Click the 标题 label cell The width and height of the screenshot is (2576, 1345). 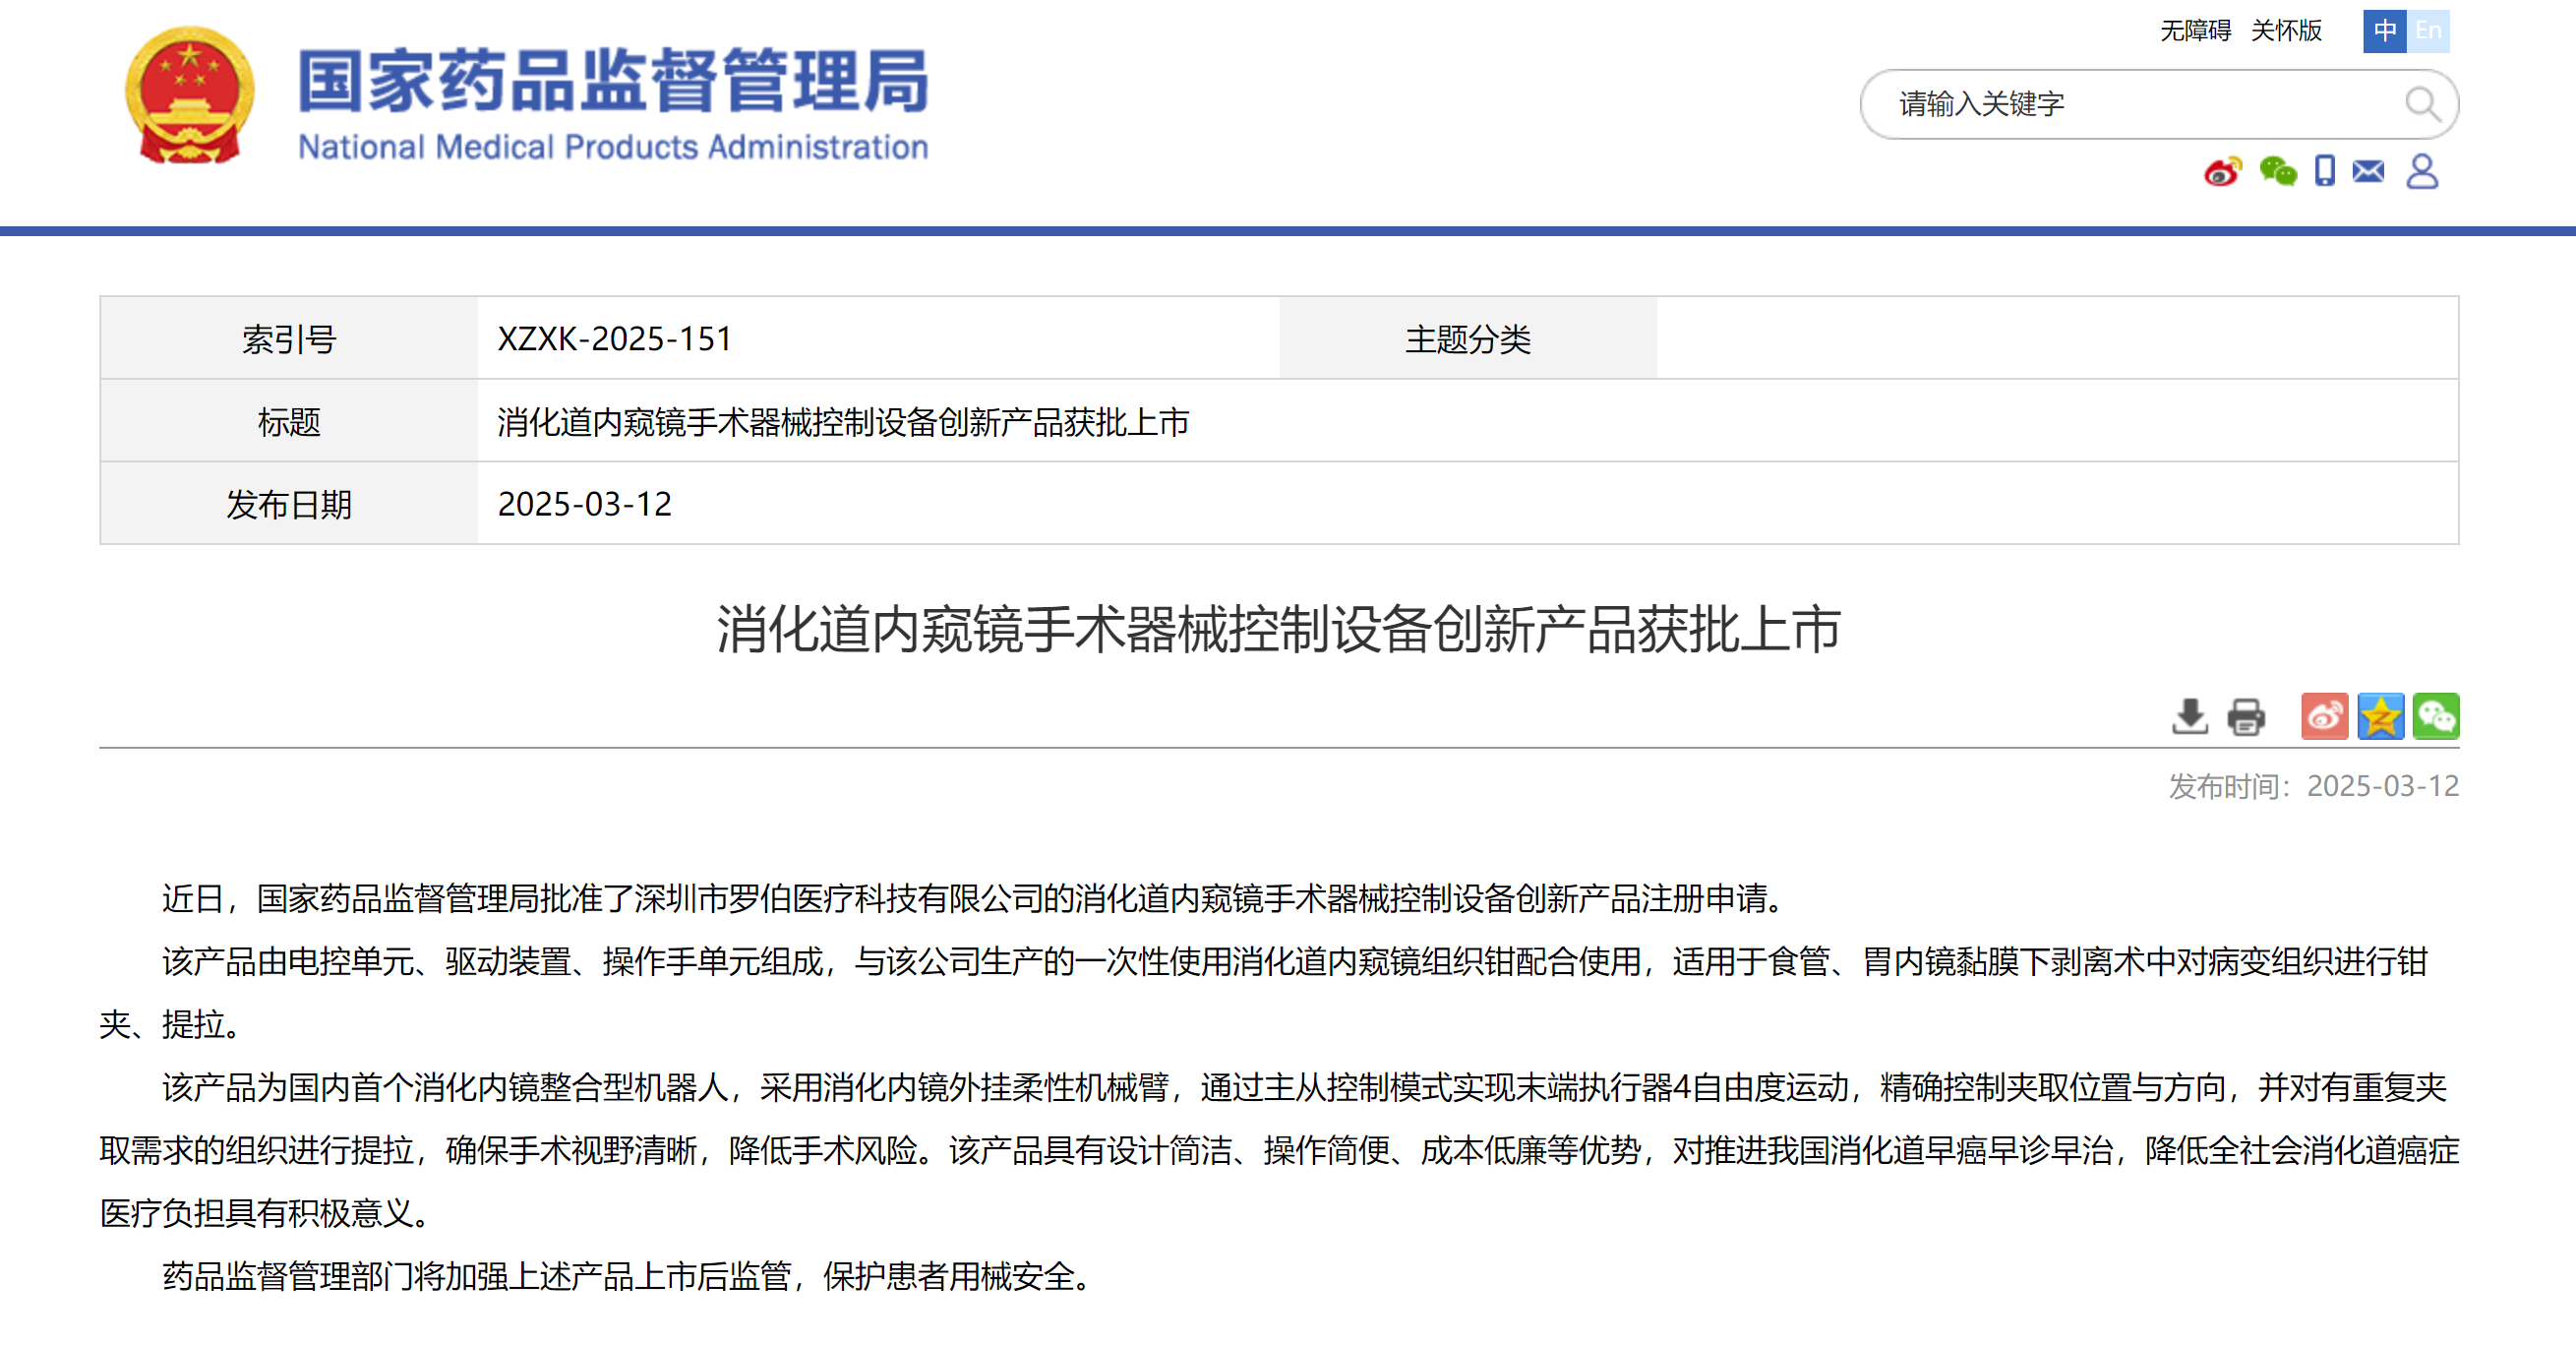click(289, 421)
